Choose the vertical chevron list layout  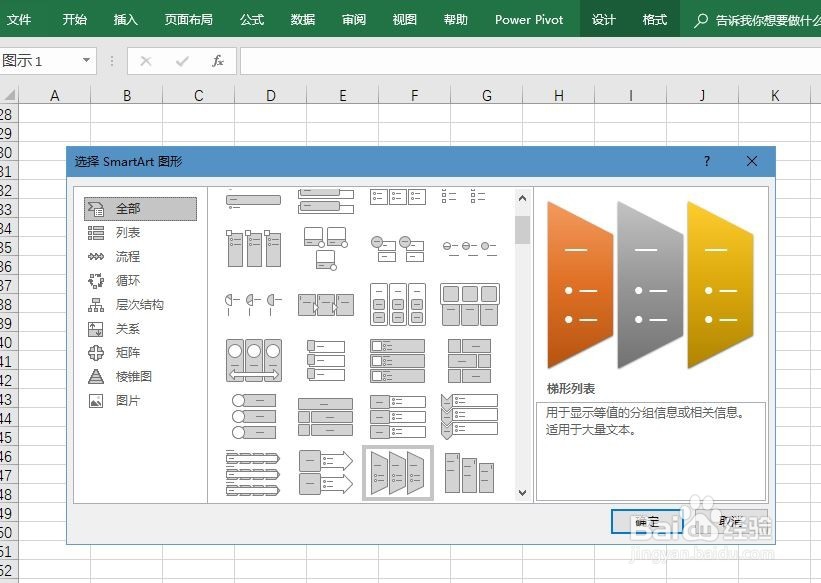pos(470,416)
